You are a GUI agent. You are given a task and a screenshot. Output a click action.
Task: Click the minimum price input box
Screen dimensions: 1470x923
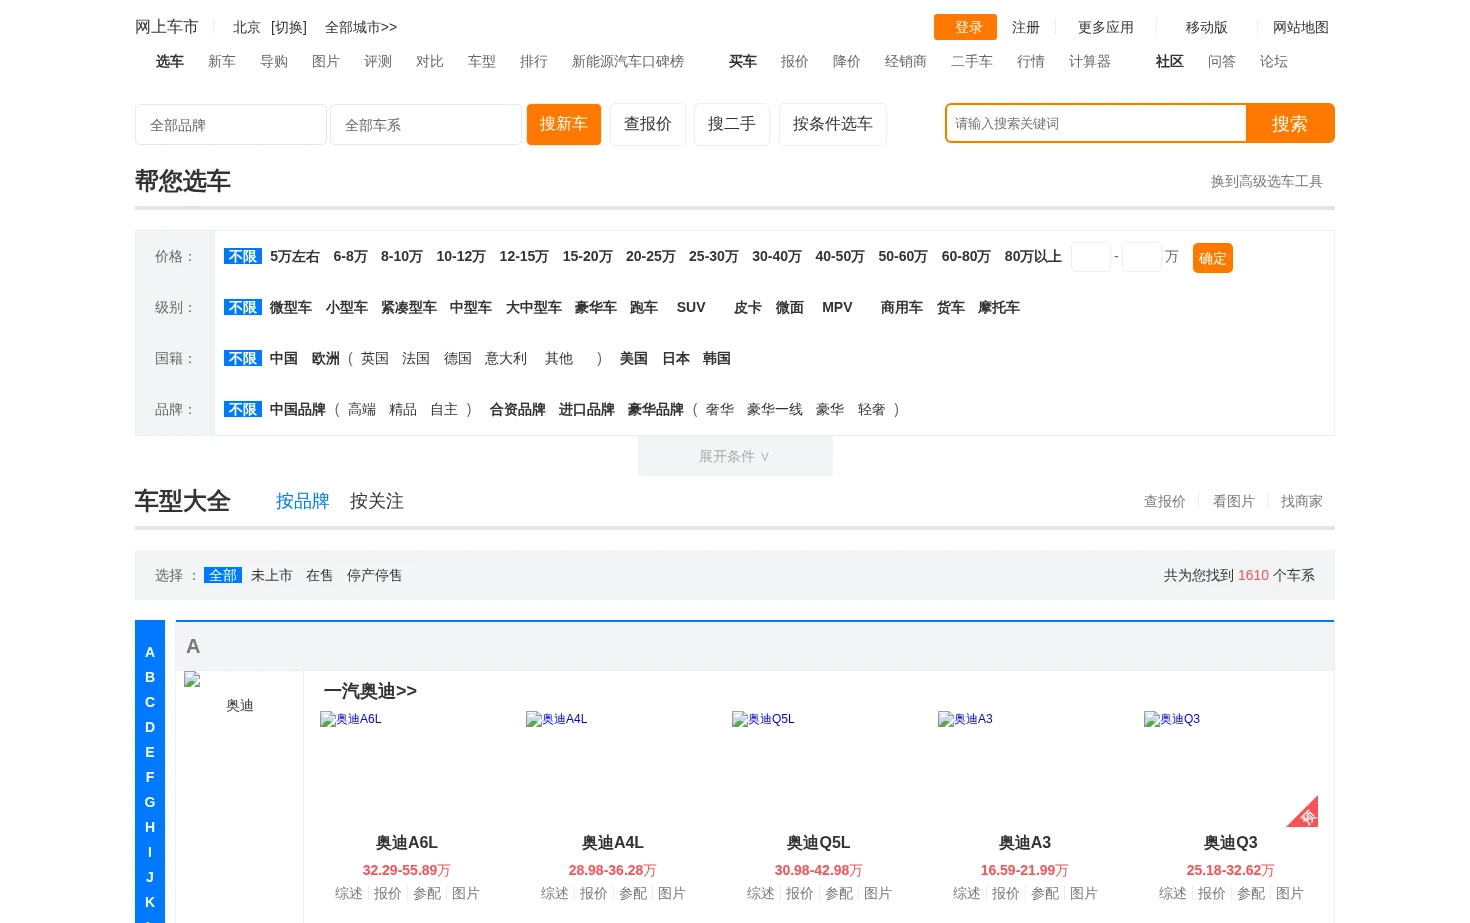[1091, 257]
